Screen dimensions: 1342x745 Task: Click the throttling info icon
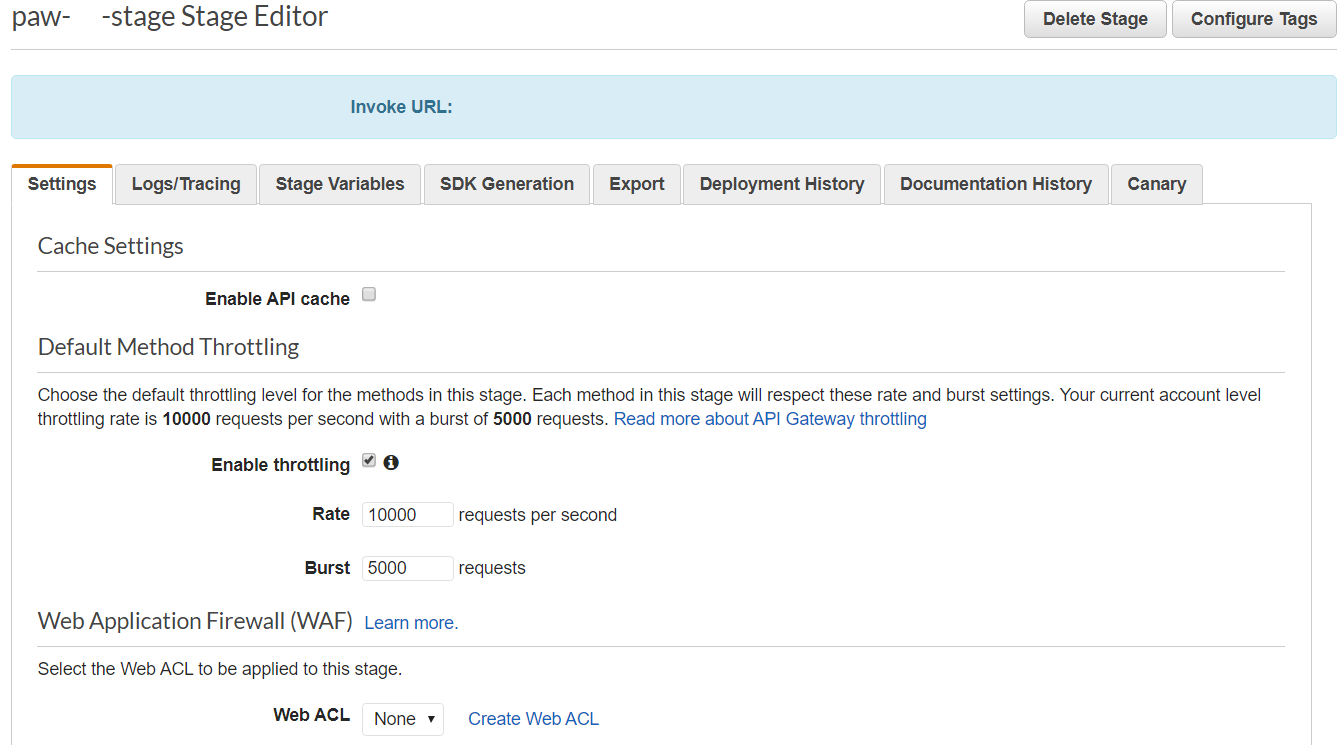(391, 462)
